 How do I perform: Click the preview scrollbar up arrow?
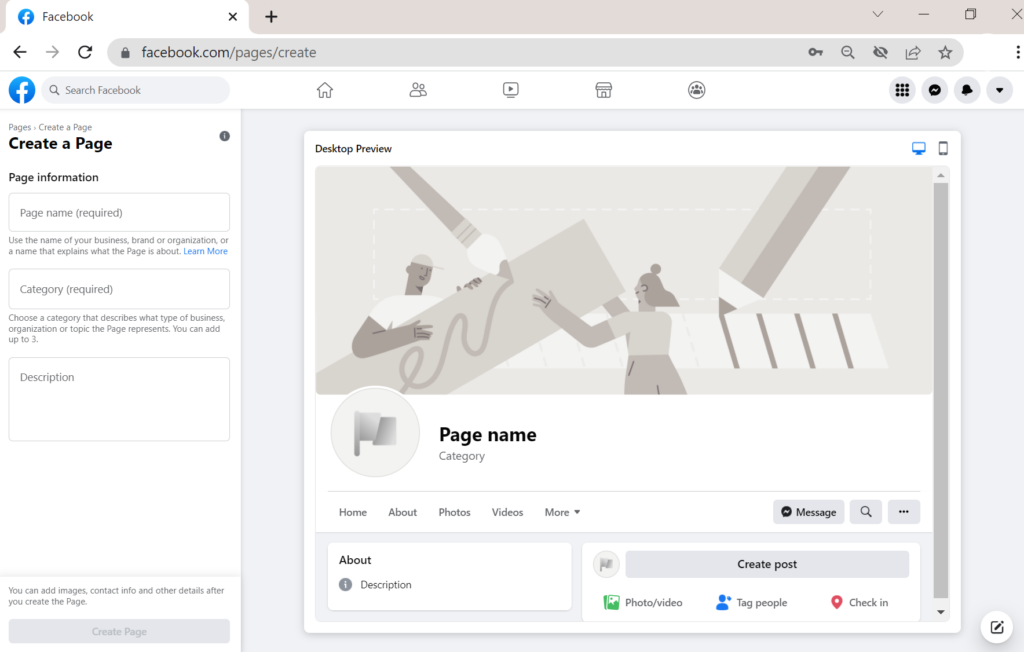tap(940, 175)
